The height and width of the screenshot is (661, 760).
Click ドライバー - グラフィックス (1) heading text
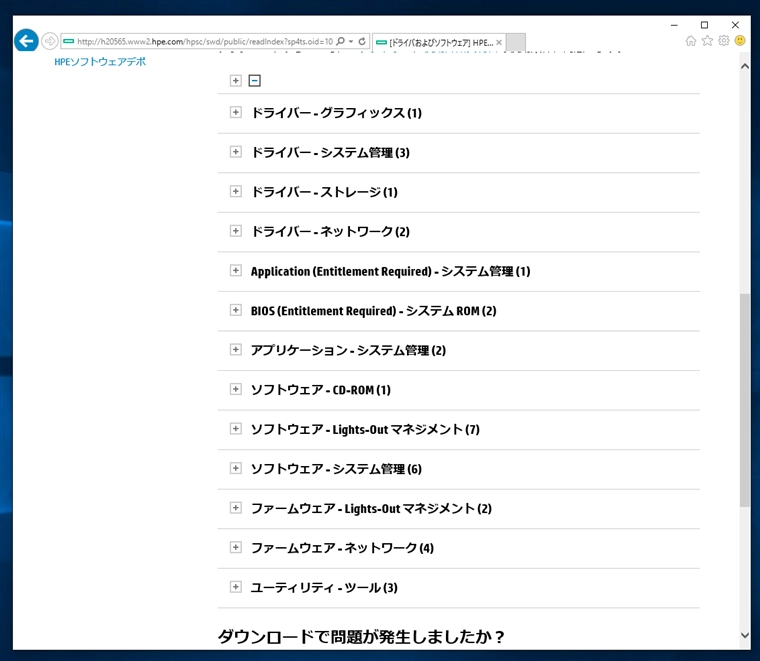click(x=336, y=113)
